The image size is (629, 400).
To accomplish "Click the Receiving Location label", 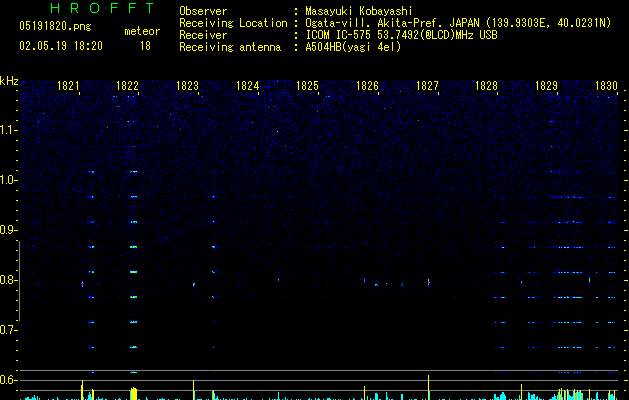I will pyautogui.click(x=233, y=23).
